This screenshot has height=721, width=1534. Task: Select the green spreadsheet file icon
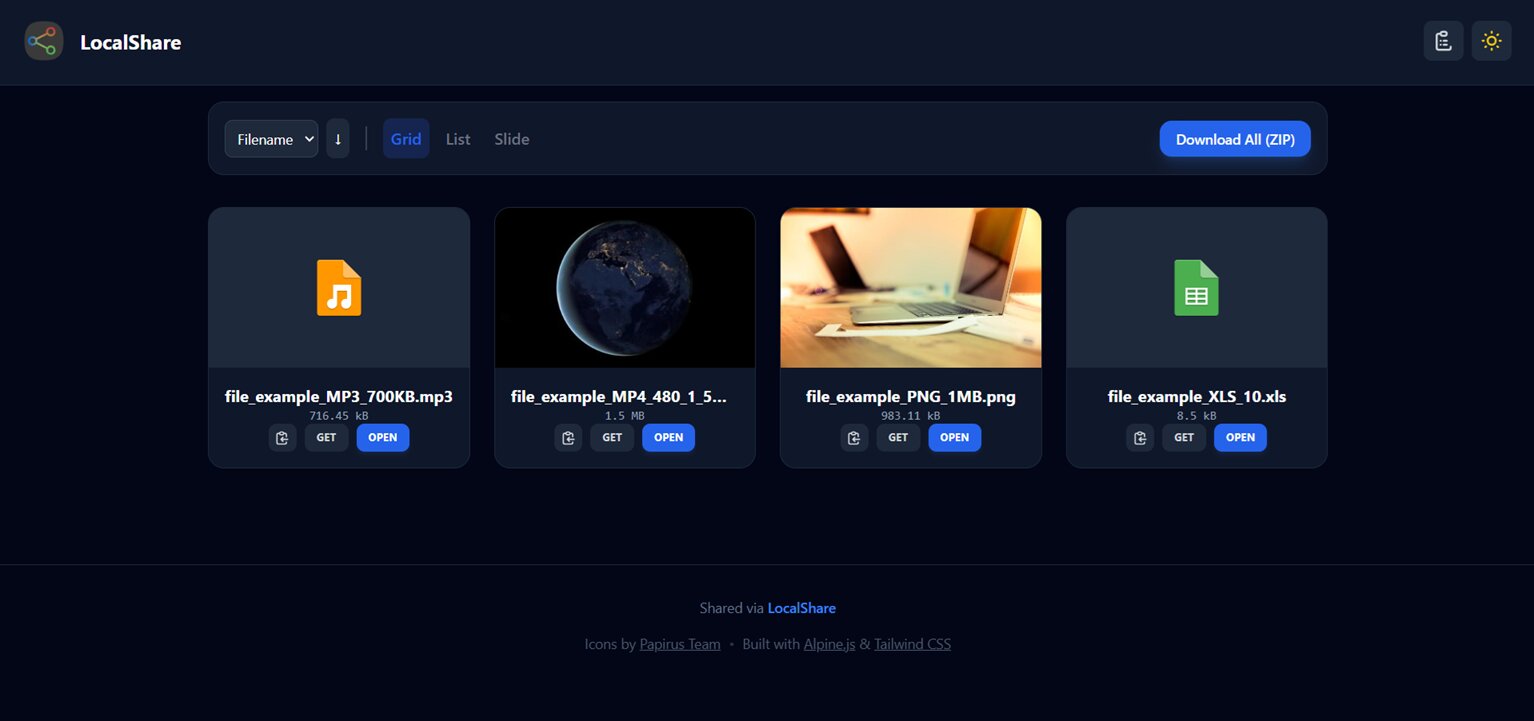(x=1196, y=288)
